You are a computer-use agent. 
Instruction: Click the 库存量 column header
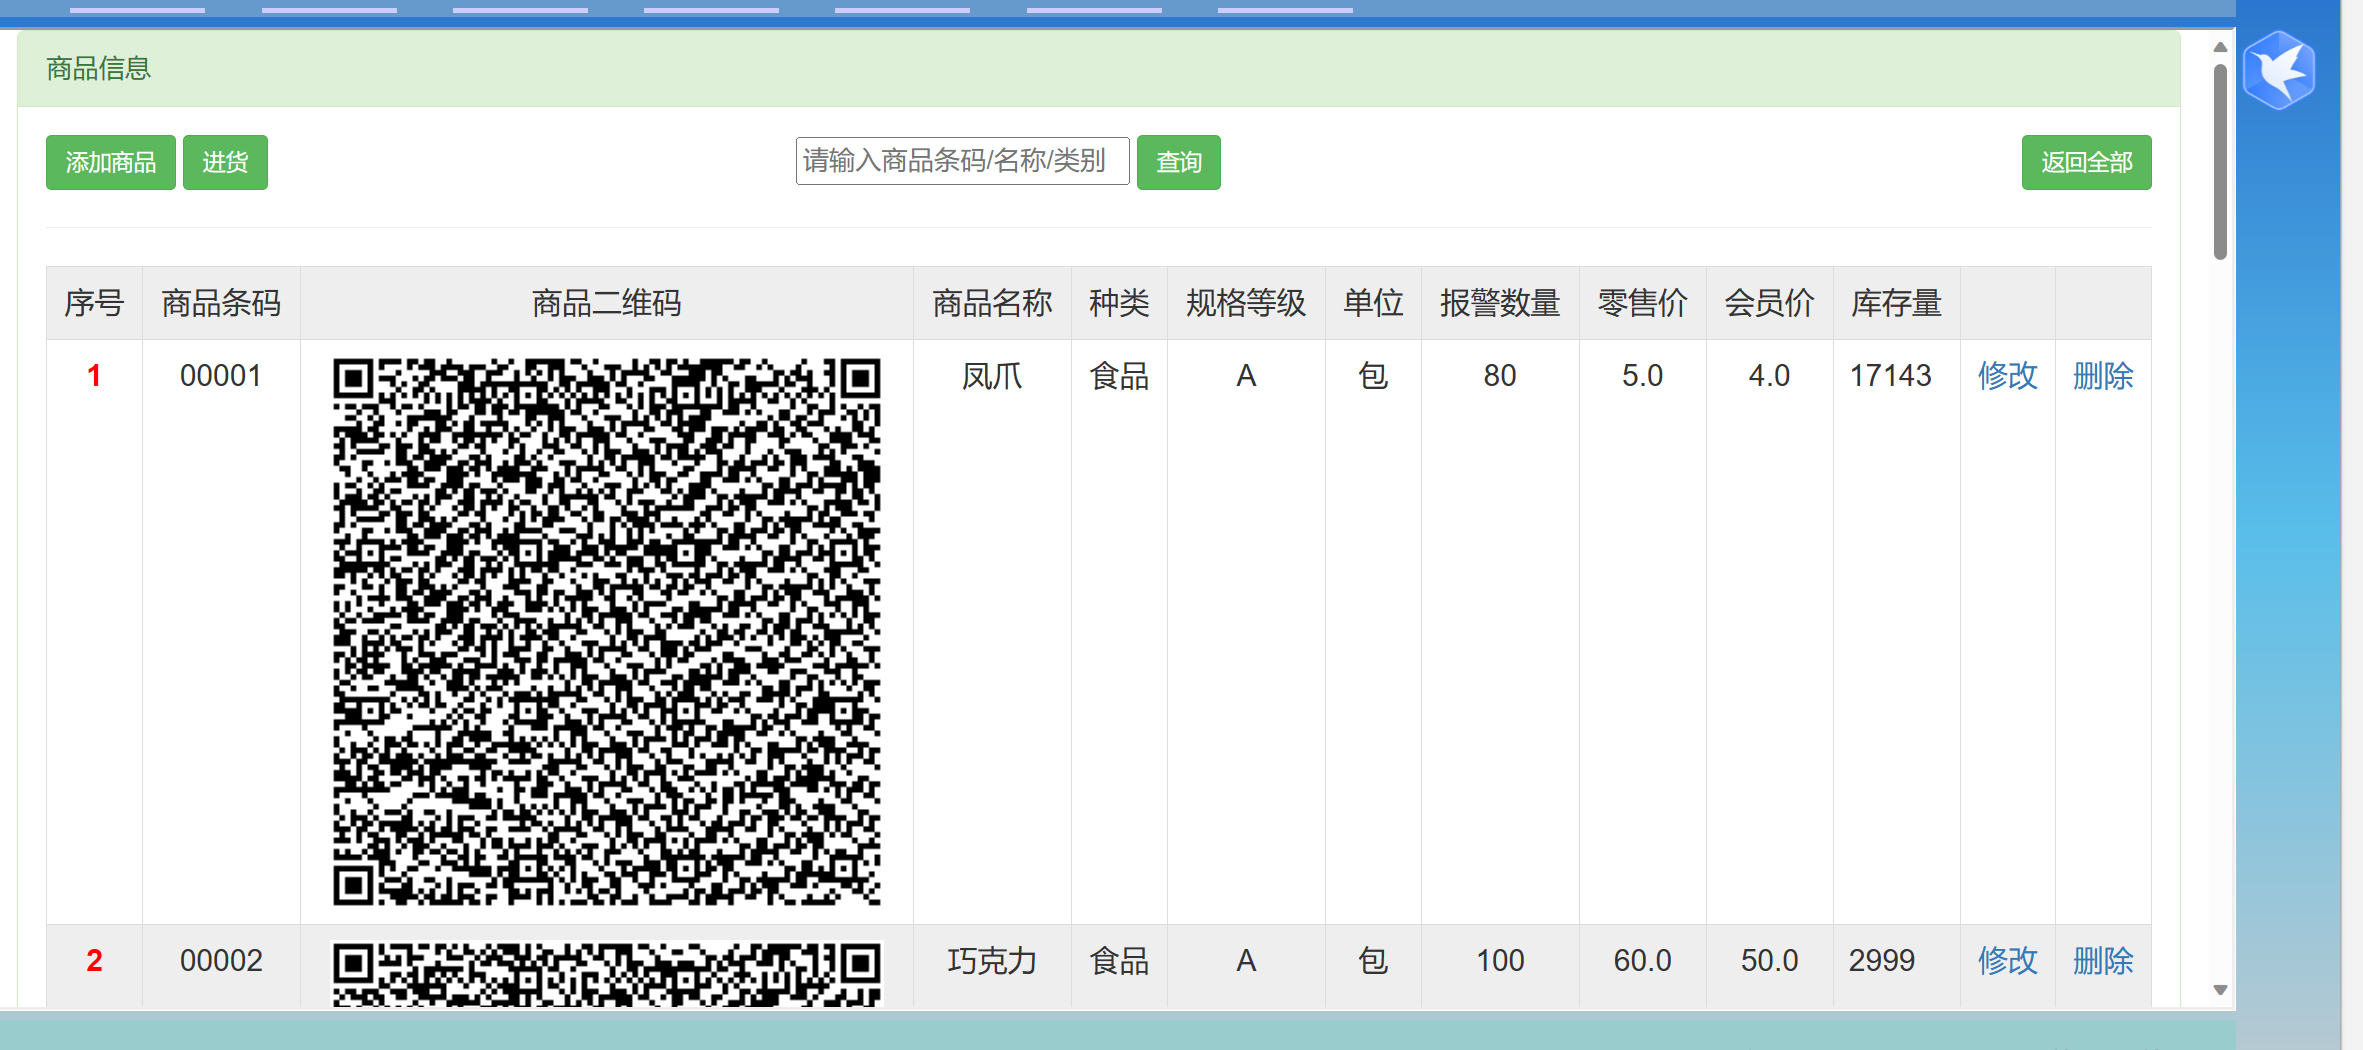[x=1896, y=303]
